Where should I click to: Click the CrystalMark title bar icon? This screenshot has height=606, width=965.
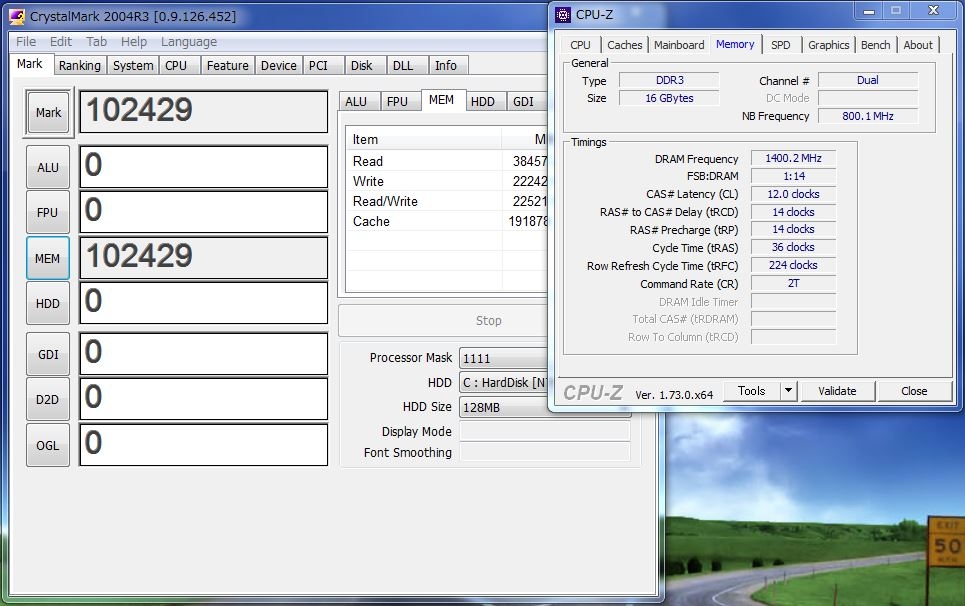coord(16,15)
